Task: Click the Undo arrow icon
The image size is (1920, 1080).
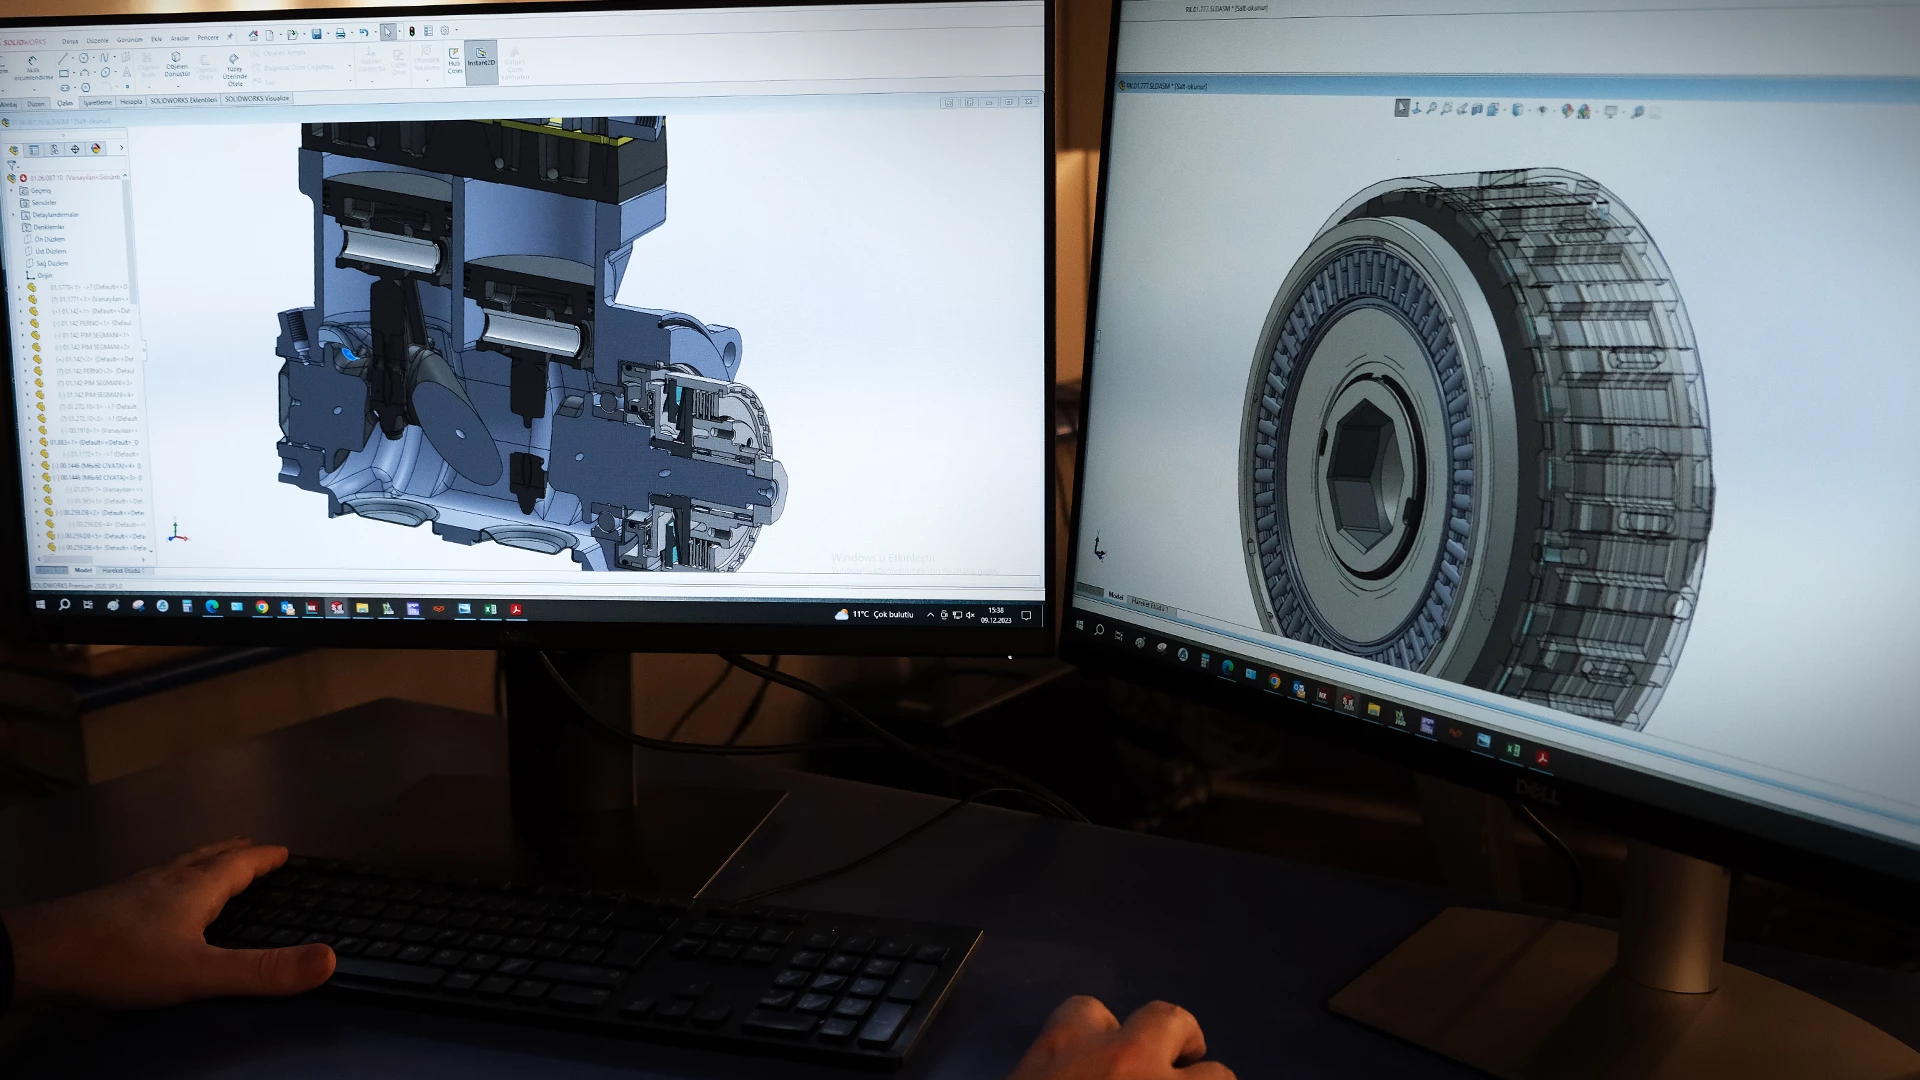Action: click(364, 33)
